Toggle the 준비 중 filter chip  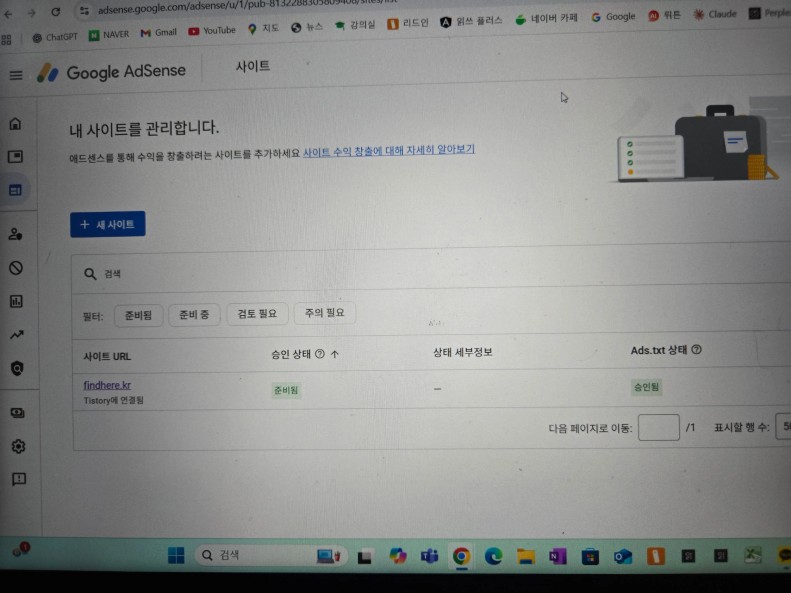coord(194,315)
